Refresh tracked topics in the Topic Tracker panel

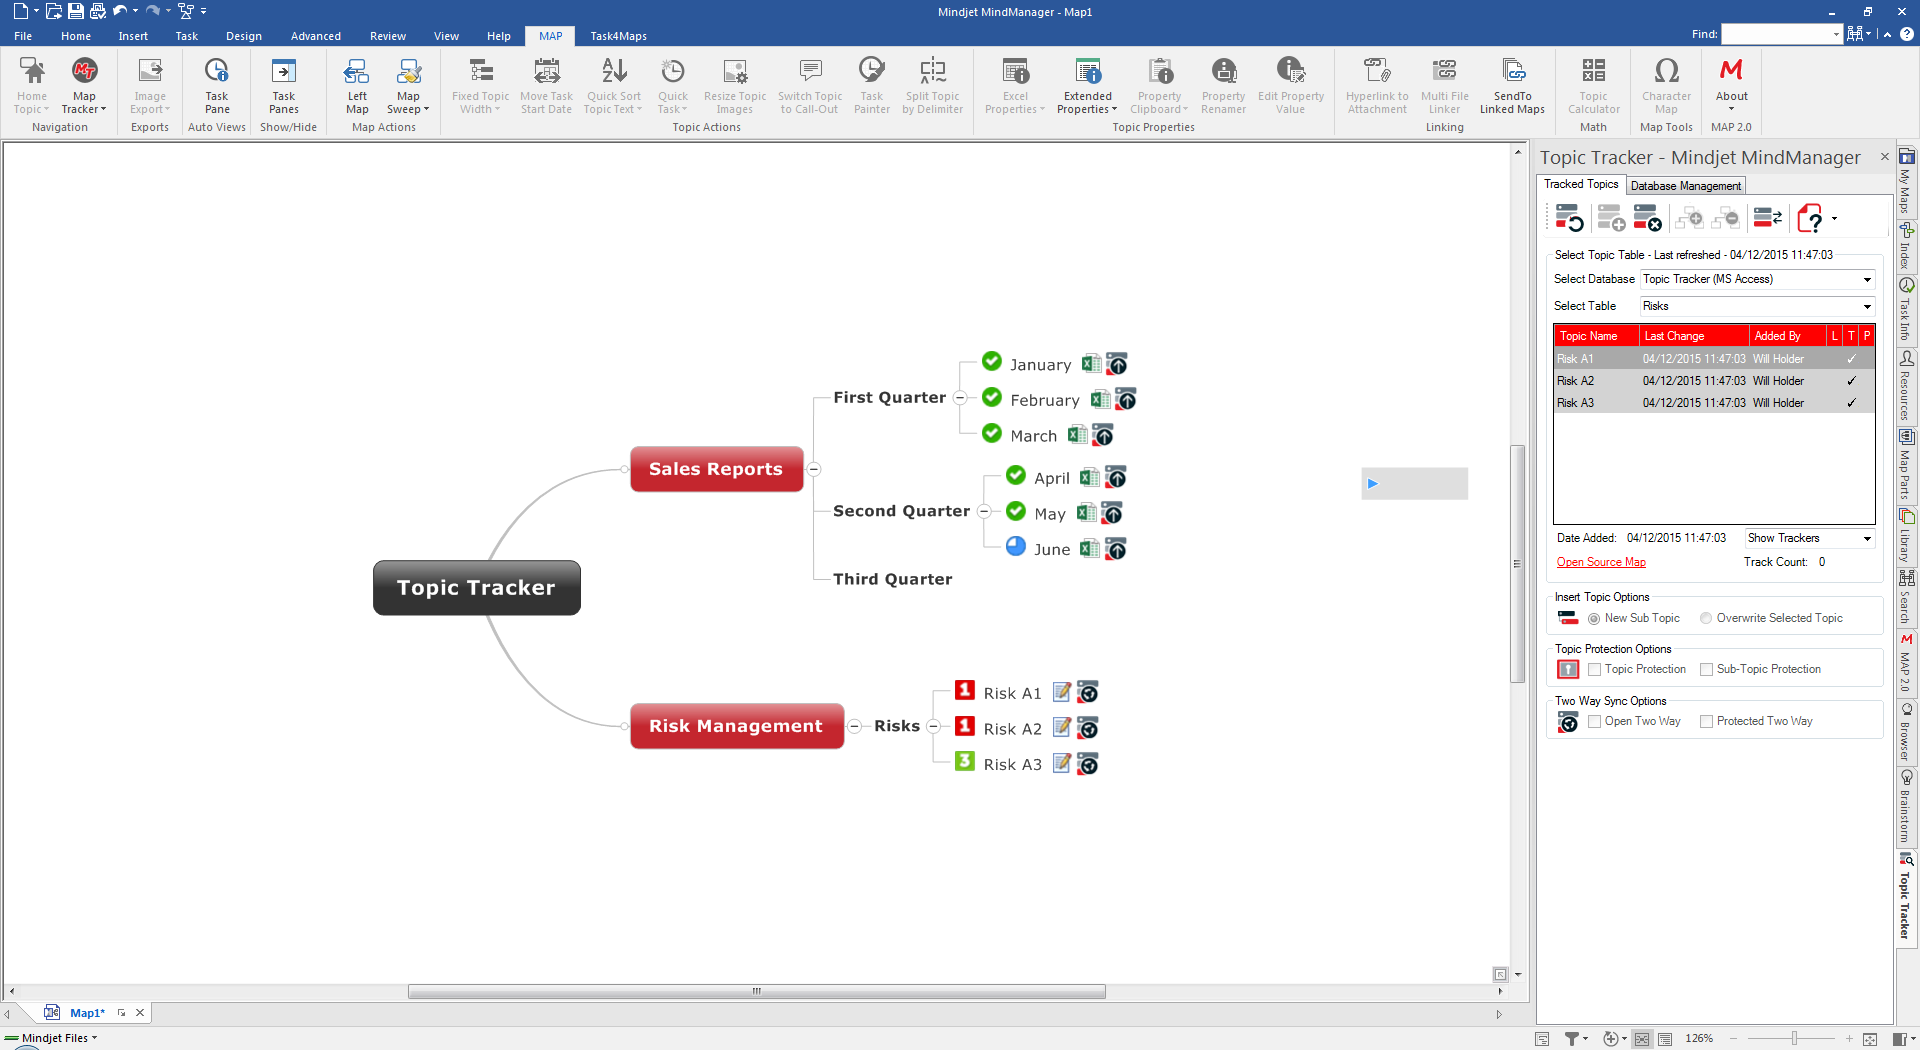1569,218
